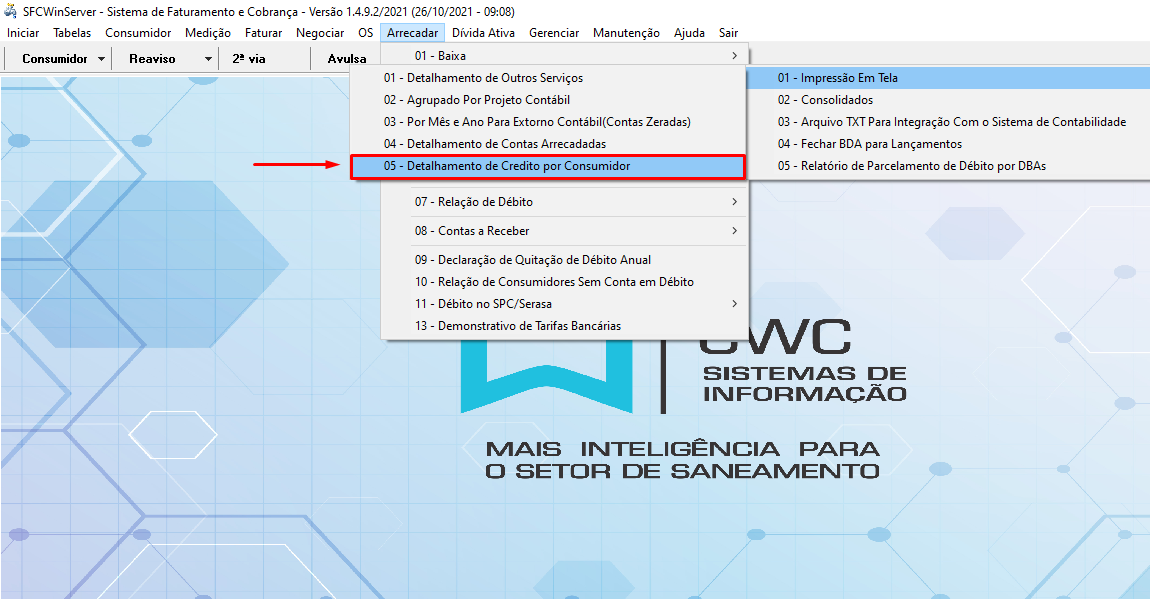Click 01 - Detalhamento de Outros Serviços
This screenshot has height=599, width=1150.
click(x=483, y=78)
